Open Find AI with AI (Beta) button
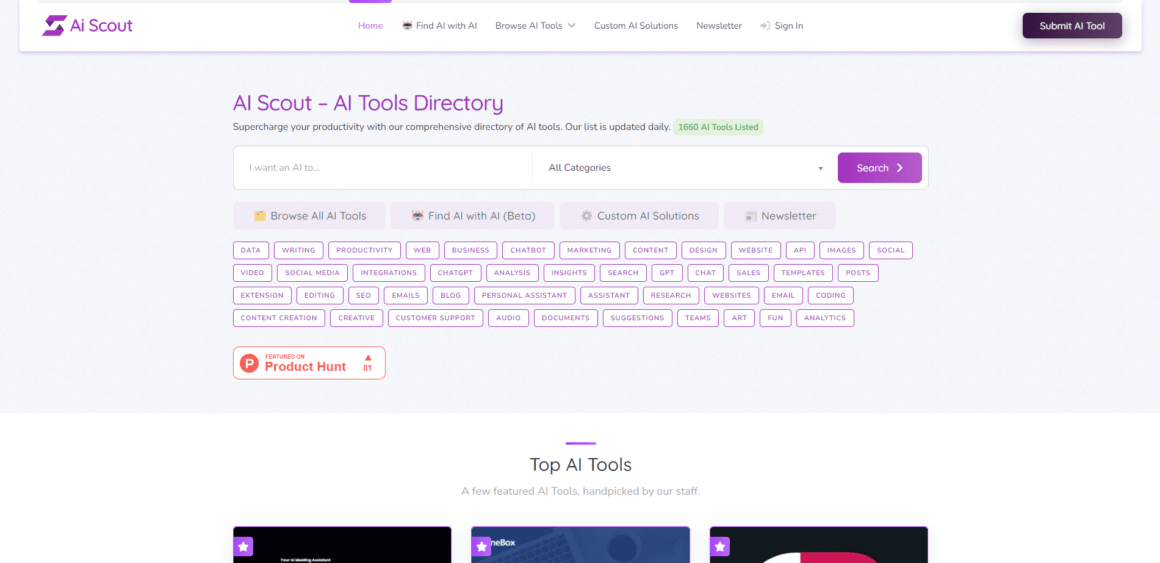1160x563 pixels. click(472, 216)
